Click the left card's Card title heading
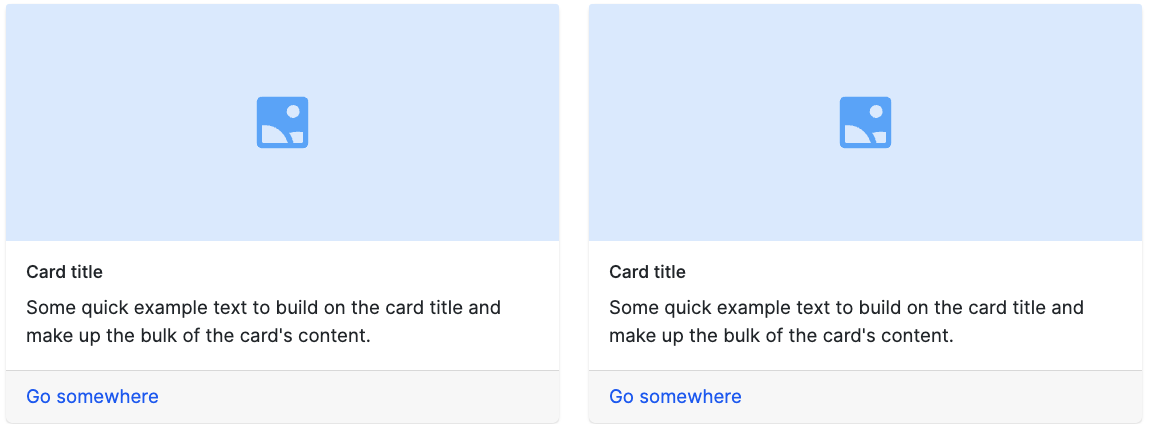The height and width of the screenshot is (431, 1149). (x=64, y=272)
